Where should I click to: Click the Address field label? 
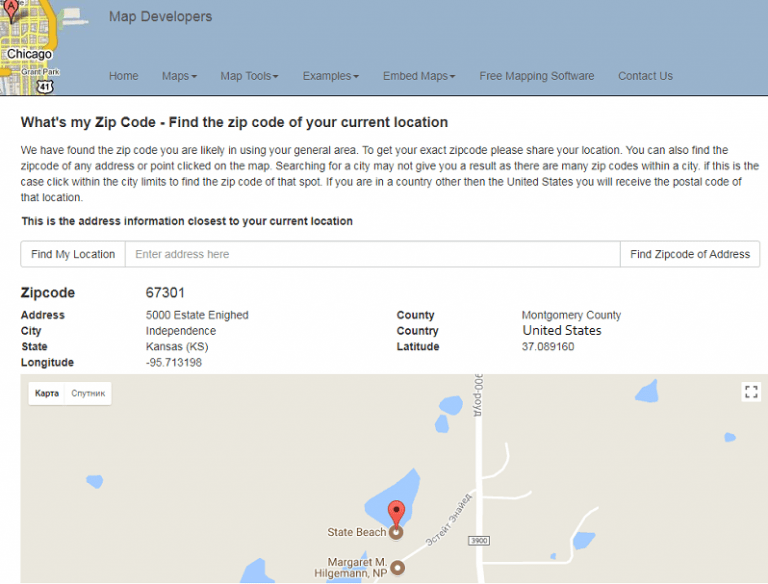[43, 315]
